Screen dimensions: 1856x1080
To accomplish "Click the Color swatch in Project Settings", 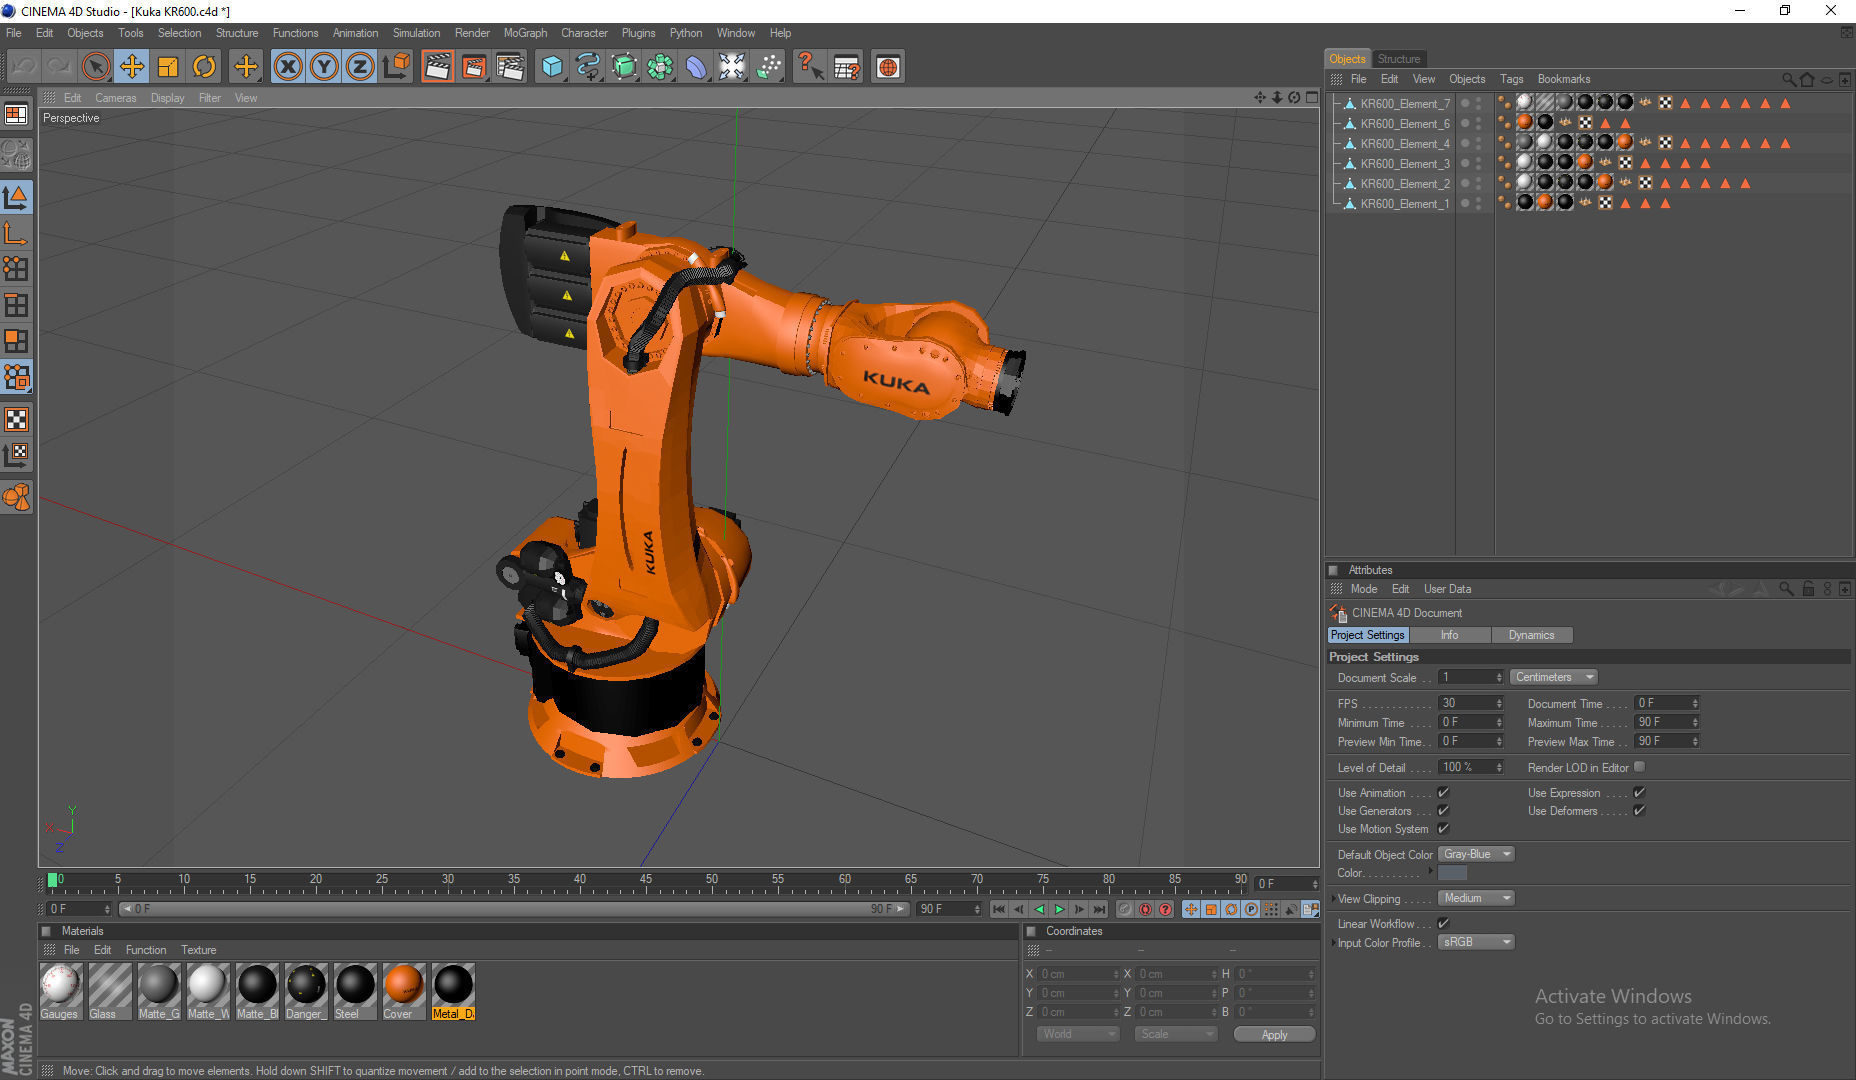I will (1452, 873).
